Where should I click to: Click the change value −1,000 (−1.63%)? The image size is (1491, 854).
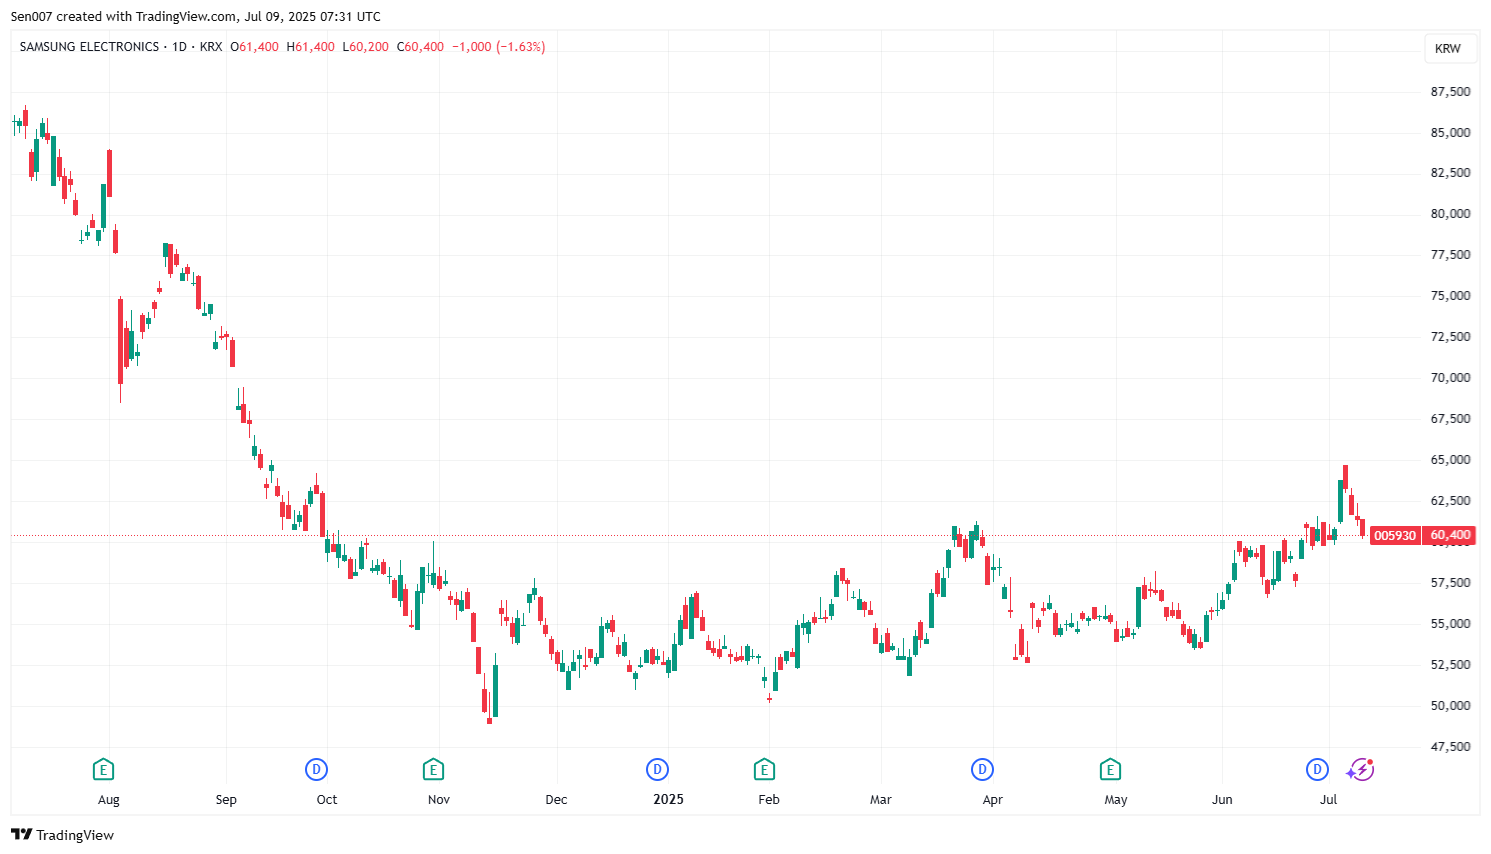pyautogui.click(x=499, y=47)
